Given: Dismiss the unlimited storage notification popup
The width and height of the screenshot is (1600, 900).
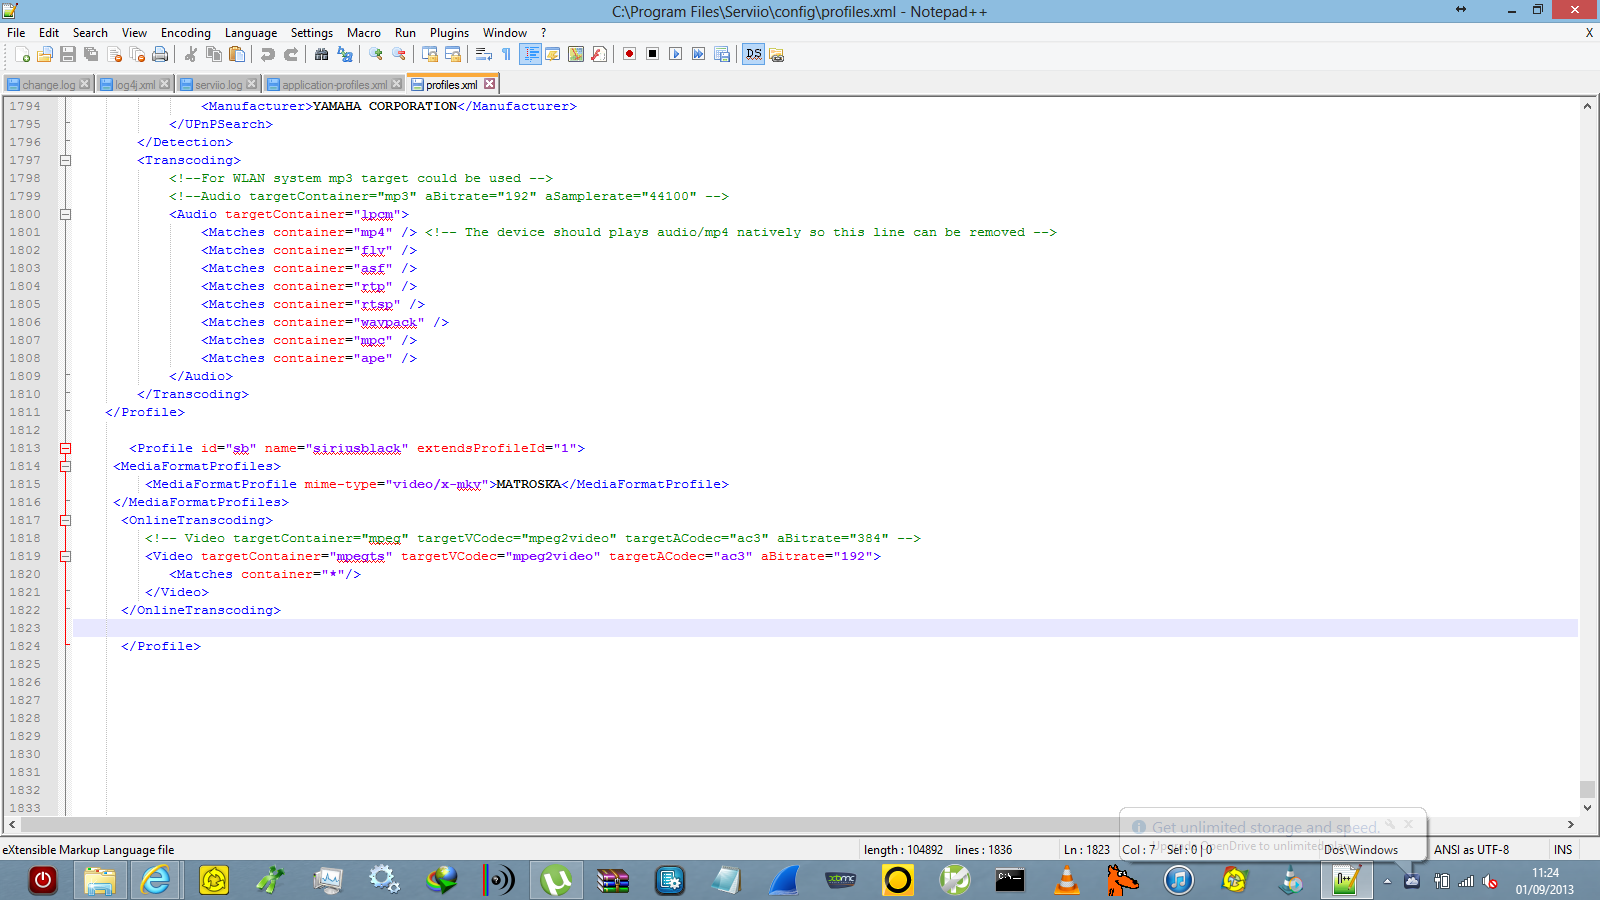Looking at the screenshot, I should [x=1408, y=824].
